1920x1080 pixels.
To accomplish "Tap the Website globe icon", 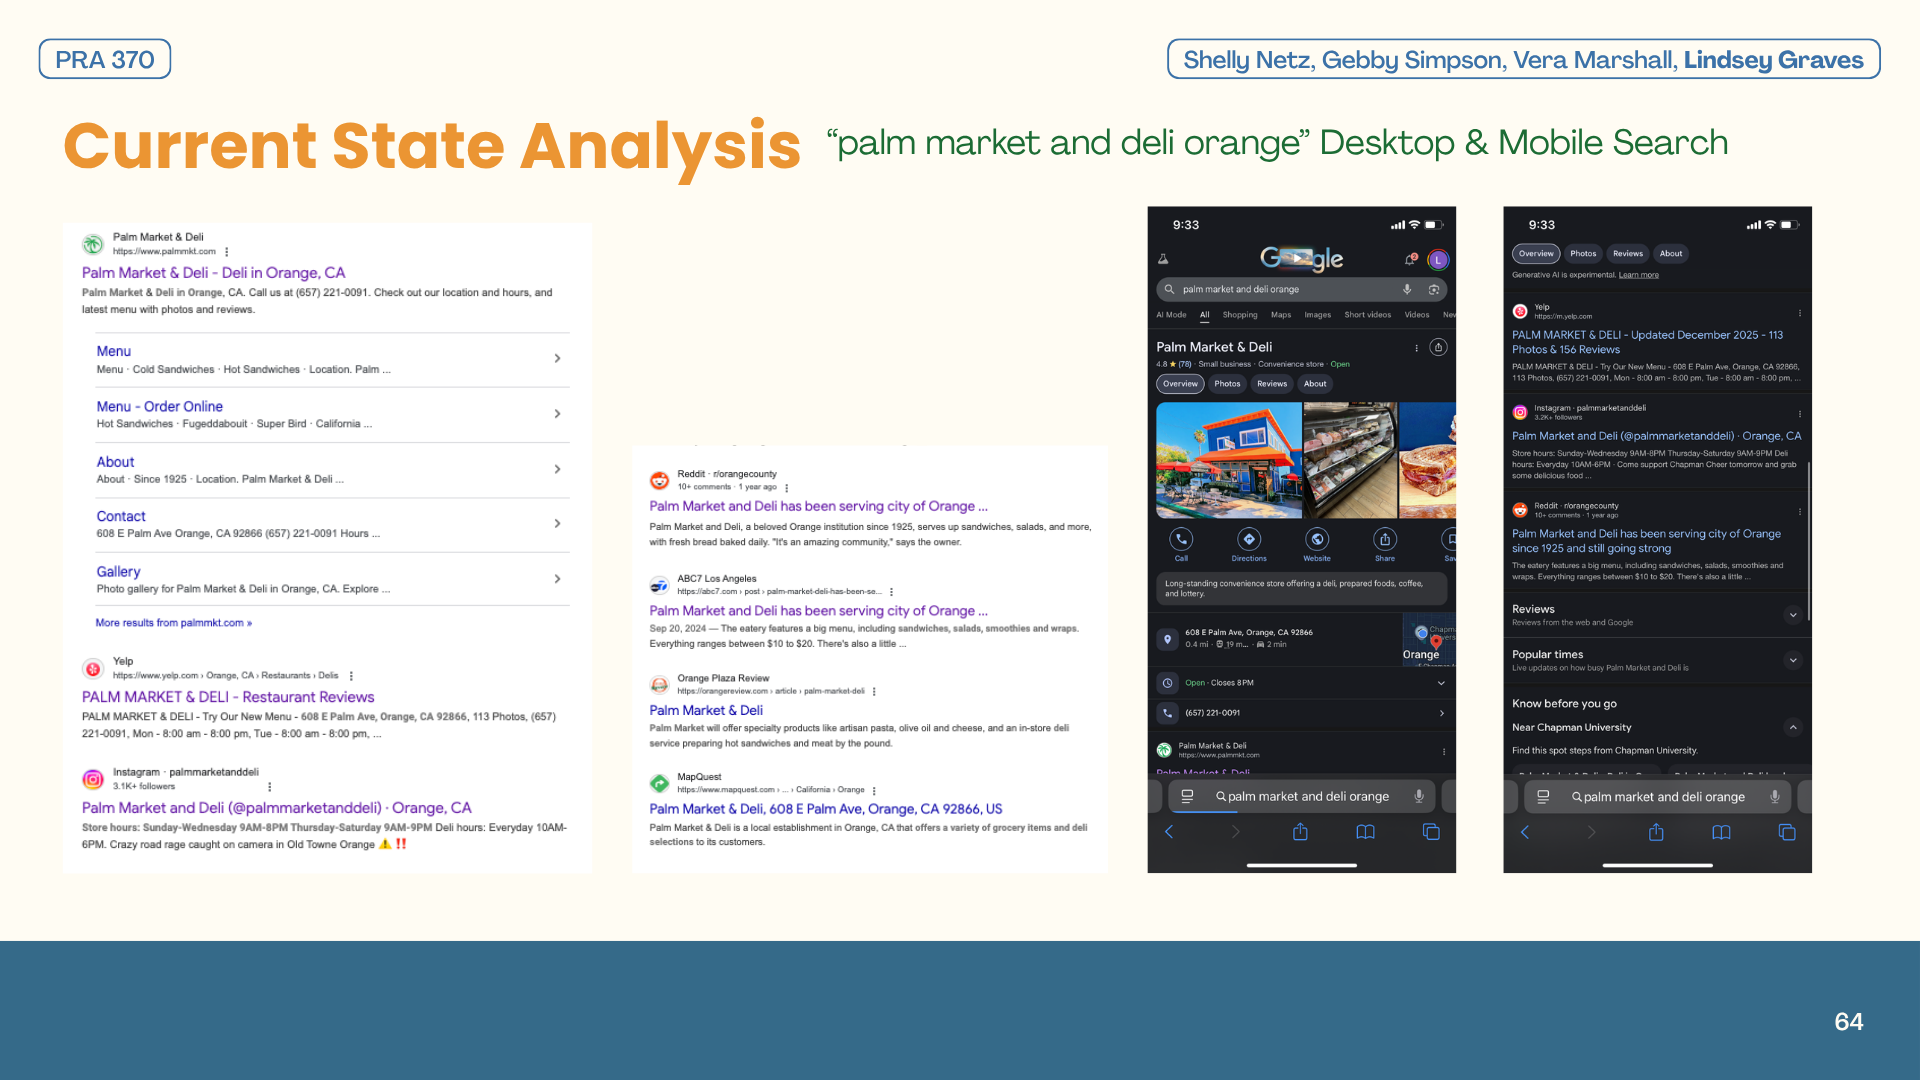I will point(1317,539).
